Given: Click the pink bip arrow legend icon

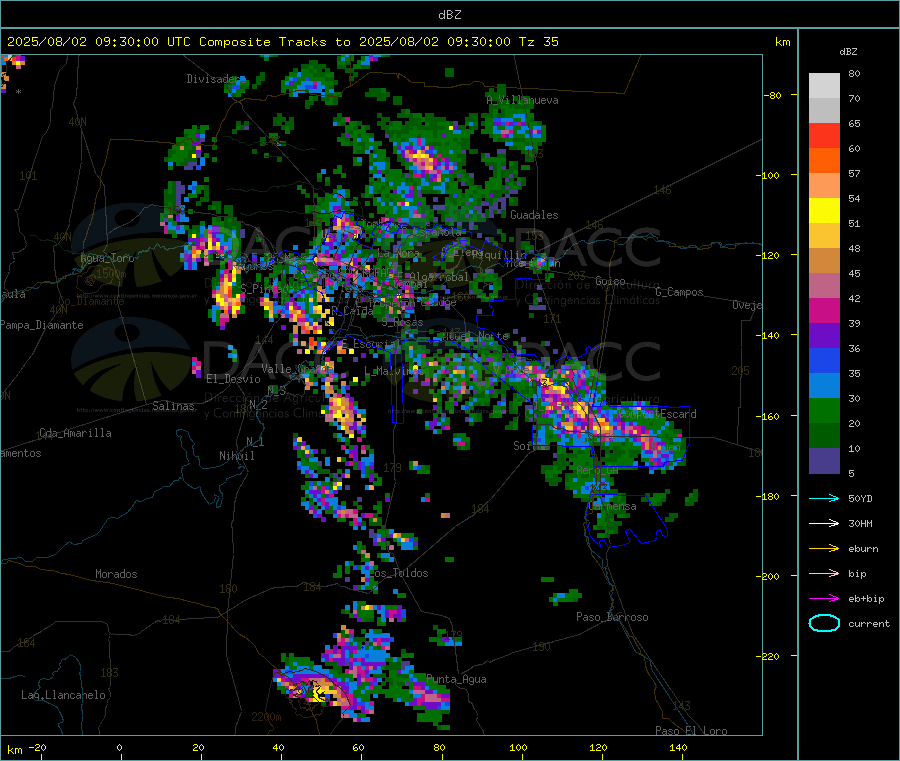Looking at the screenshot, I should [824, 573].
